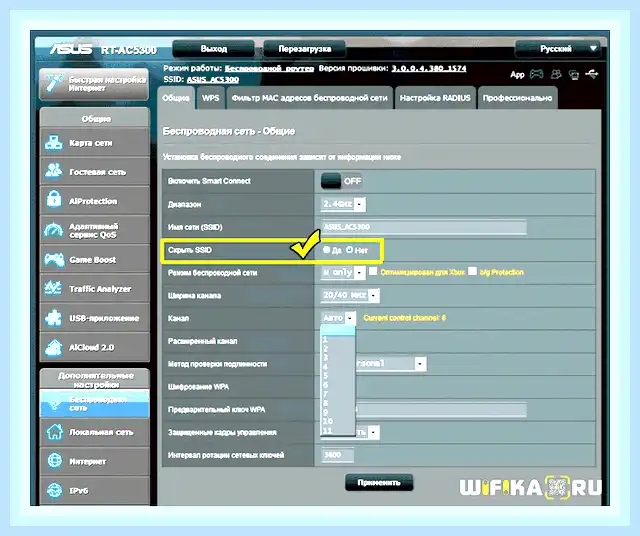Switch to the WPS tab
Image resolution: width=640 pixels, height=536 pixels.
(211, 98)
